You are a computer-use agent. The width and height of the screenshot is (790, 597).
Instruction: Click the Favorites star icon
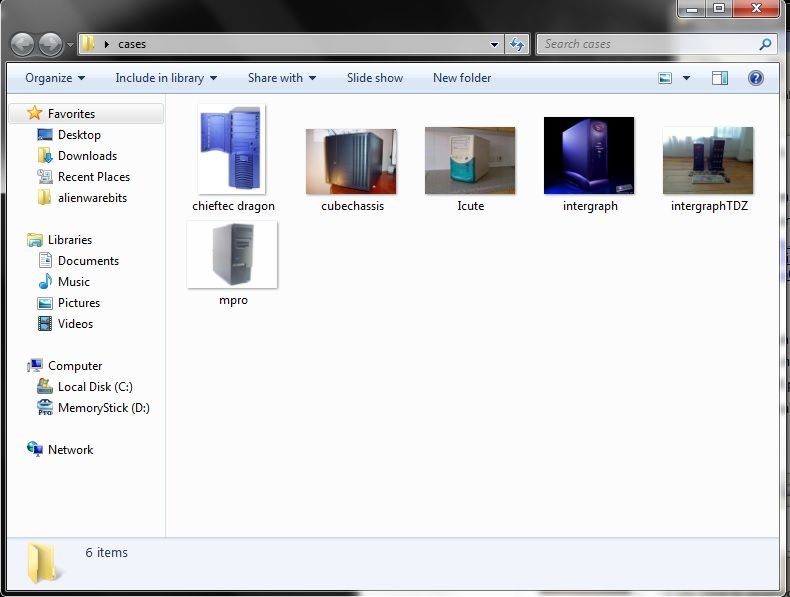[x=35, y=113]
